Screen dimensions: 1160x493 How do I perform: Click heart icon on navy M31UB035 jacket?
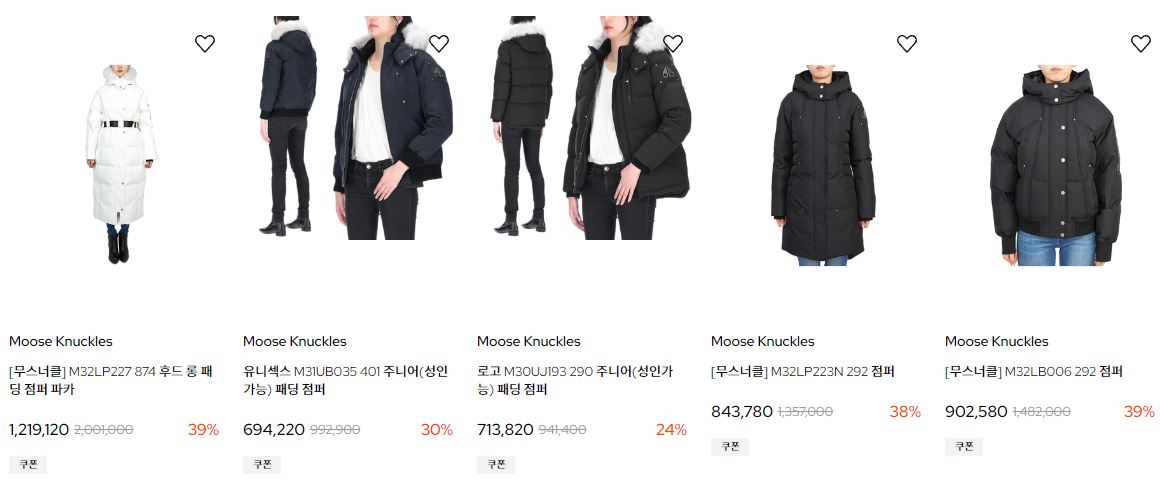point(439,44)
